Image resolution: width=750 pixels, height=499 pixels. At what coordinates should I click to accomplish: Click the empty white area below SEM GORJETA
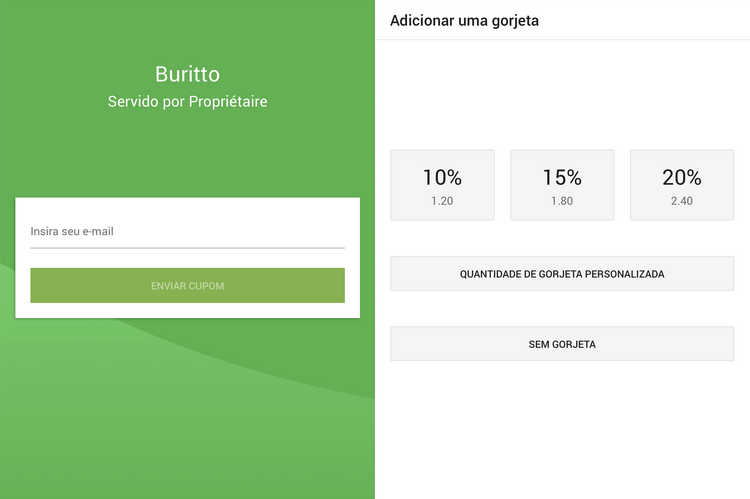tap(562, 430)
